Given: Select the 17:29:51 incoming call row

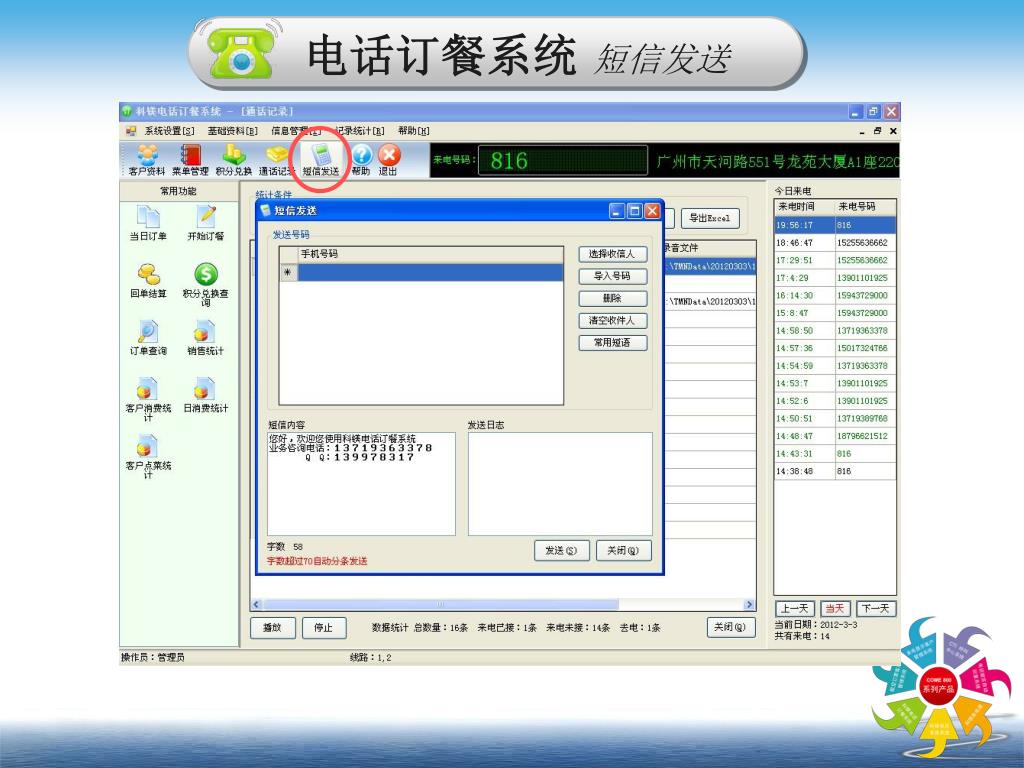Looking at the screenshot, I should [835, 261].
